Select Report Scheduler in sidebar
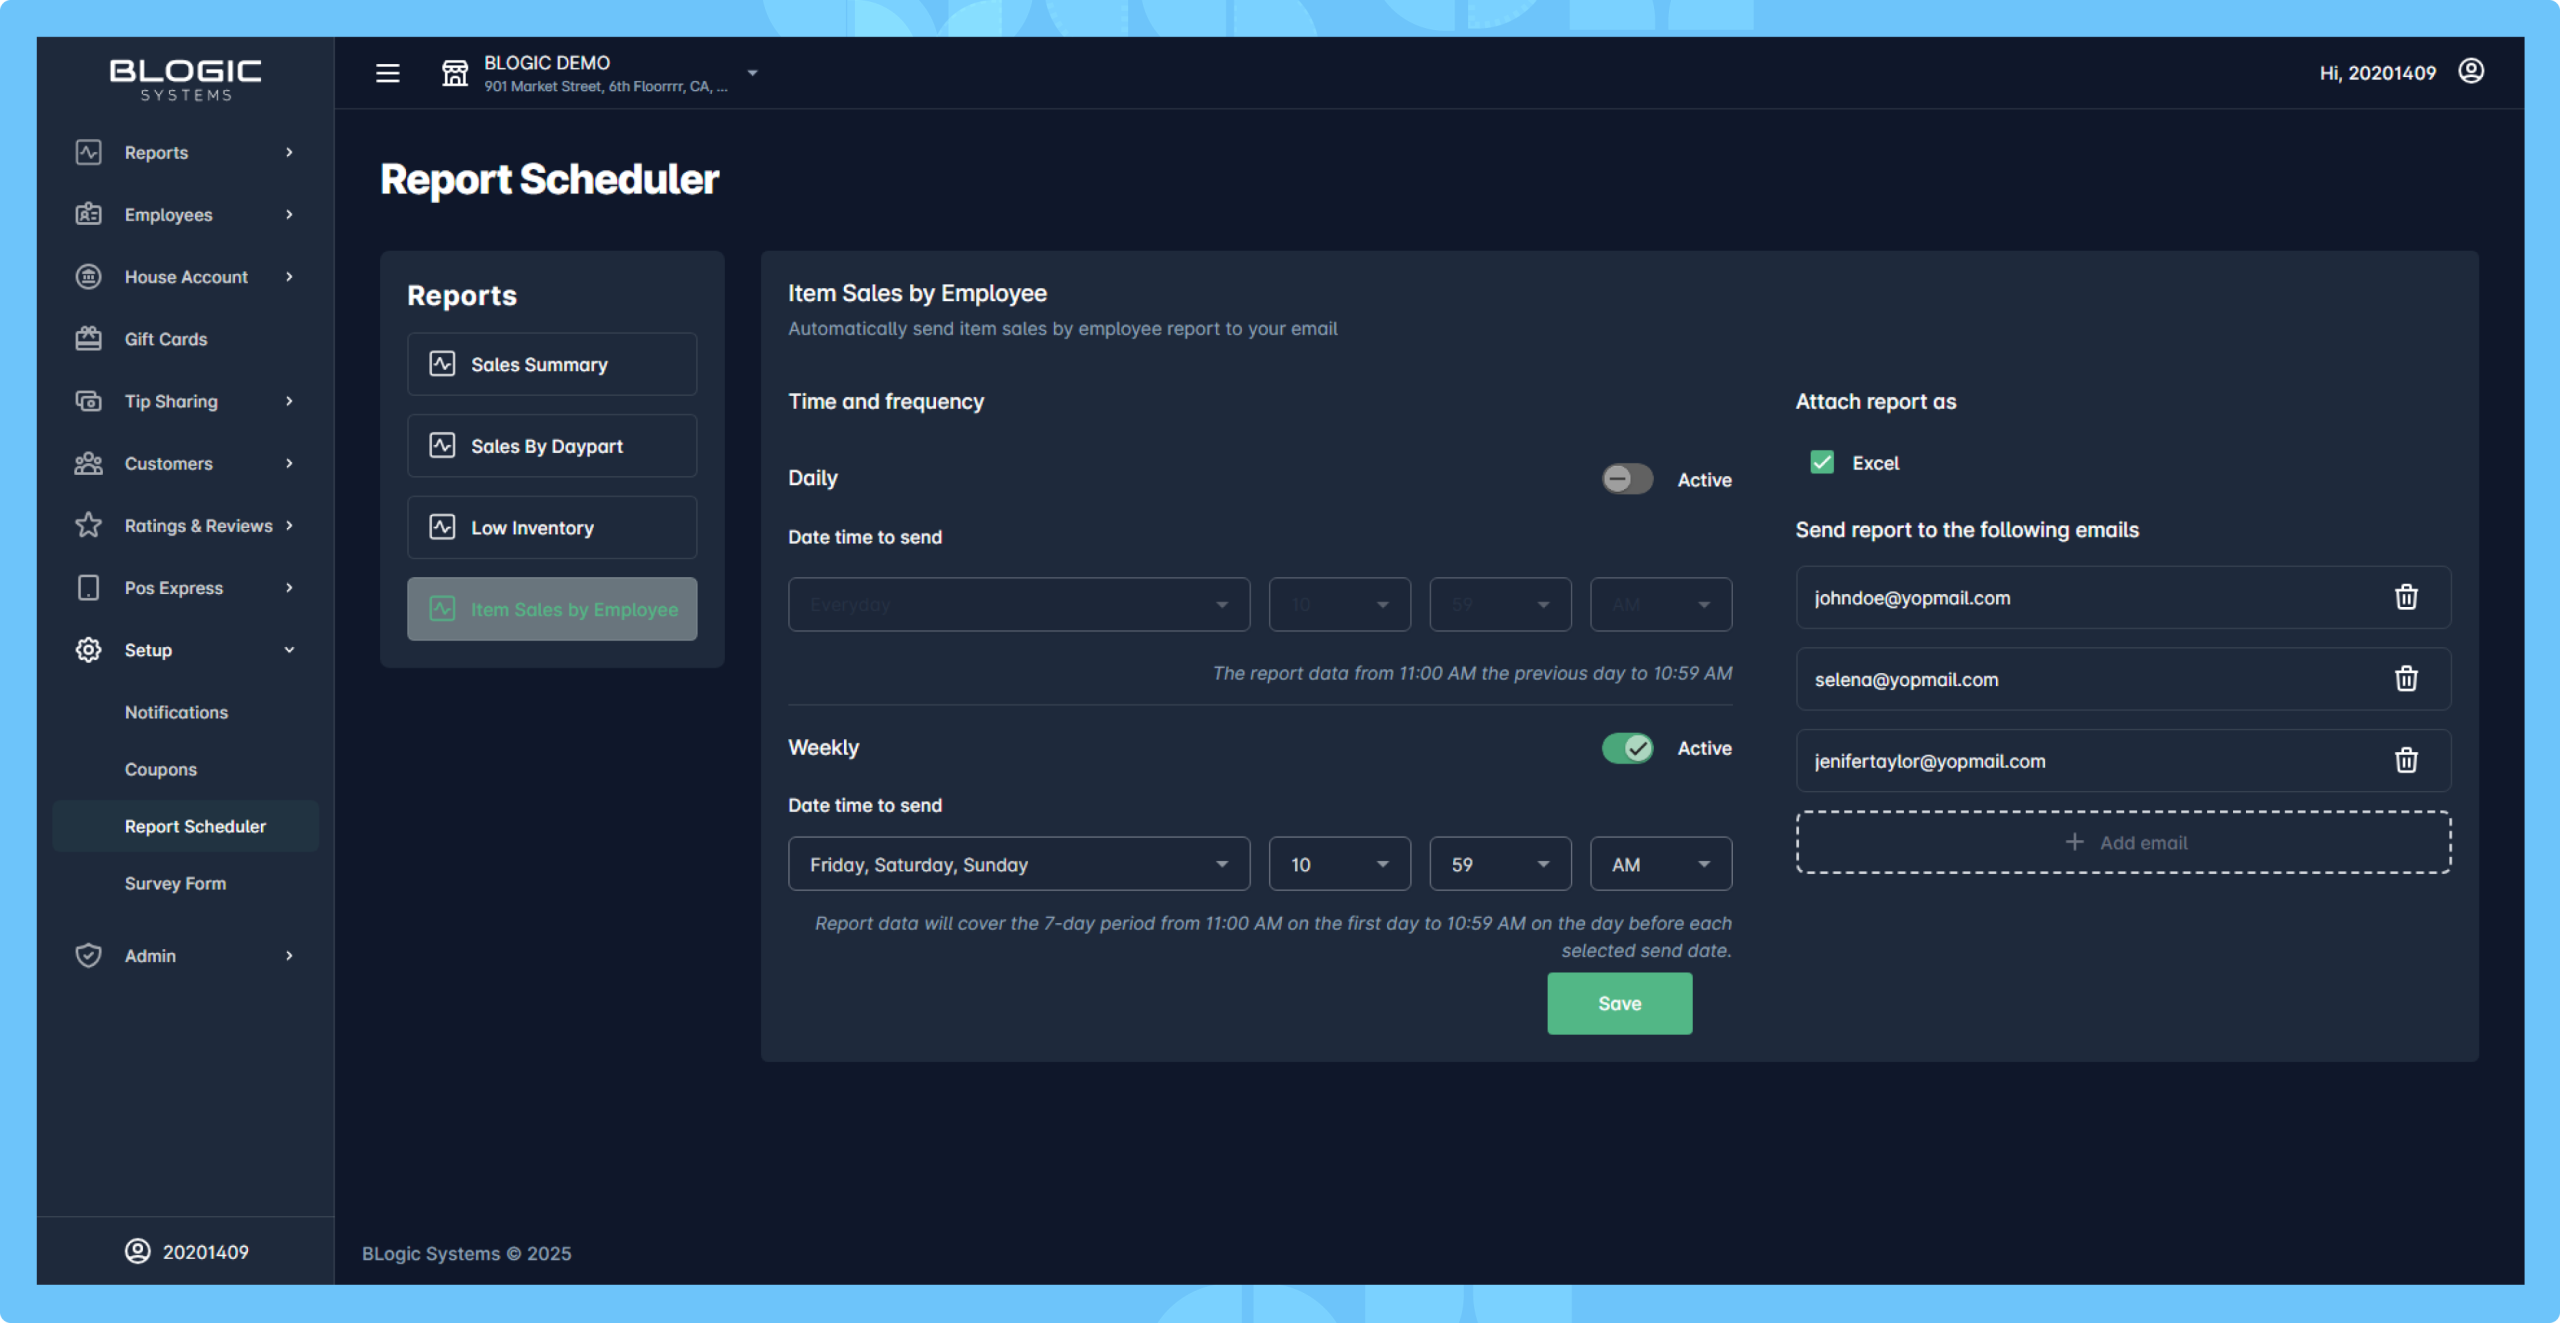This screenshot has width=2560, height=1323. tap(186, 826)
